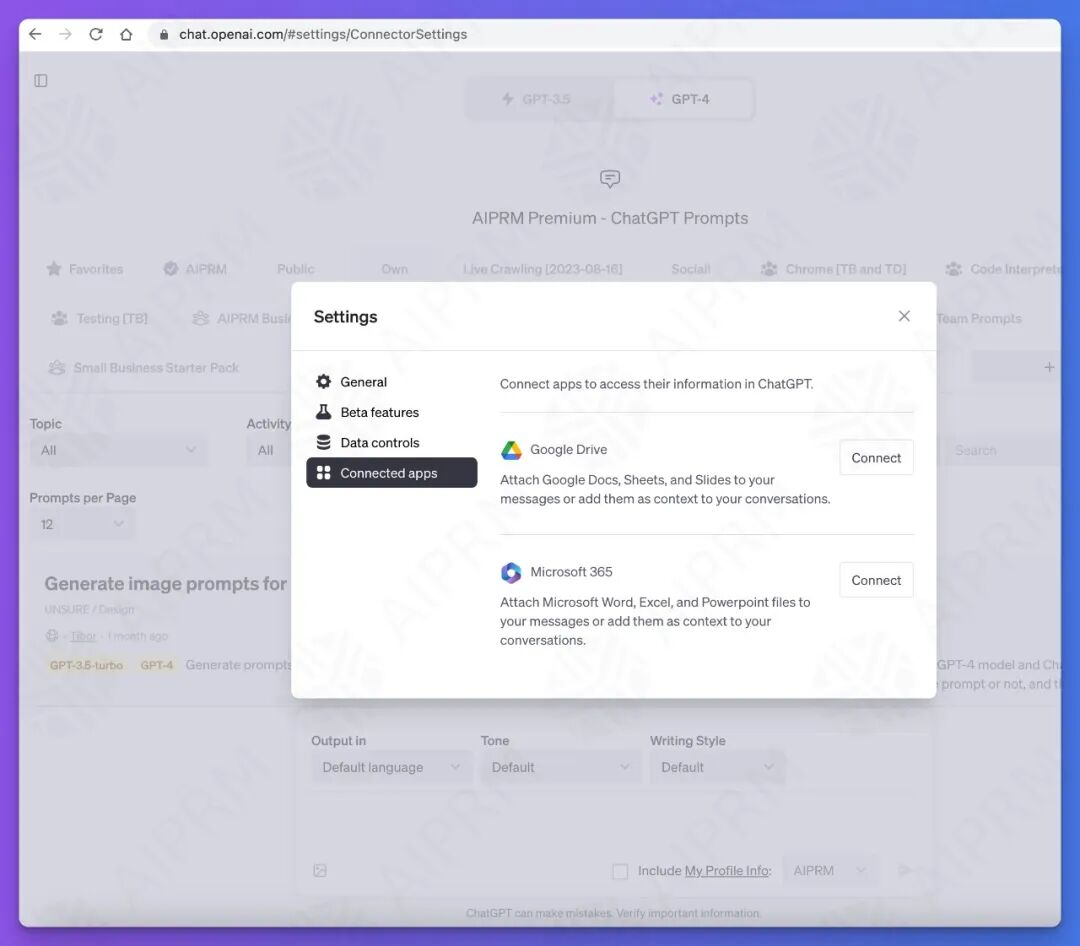Open Small Business Starter Pack list
1080x946 pixels.
[x=143, y=368]
